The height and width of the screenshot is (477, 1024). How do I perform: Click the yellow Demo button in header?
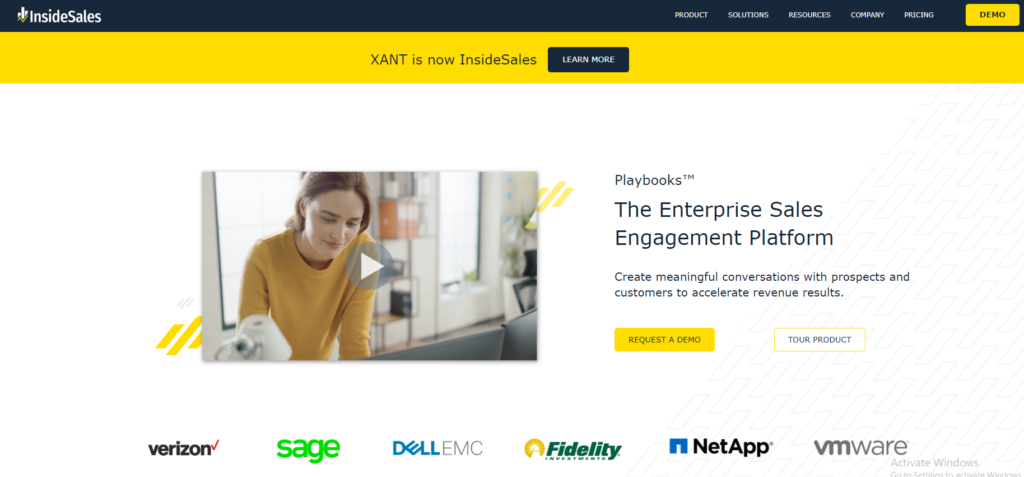click(992, 15)
